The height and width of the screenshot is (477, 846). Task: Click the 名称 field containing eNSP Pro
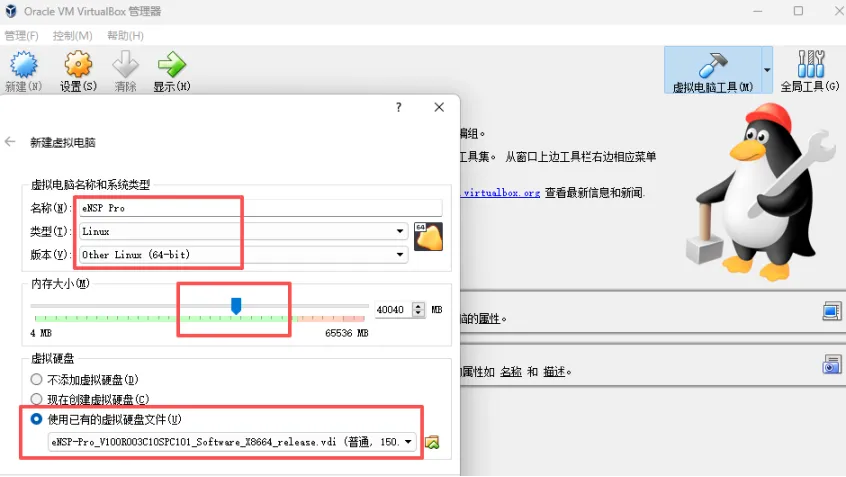(x=261, y=208)
